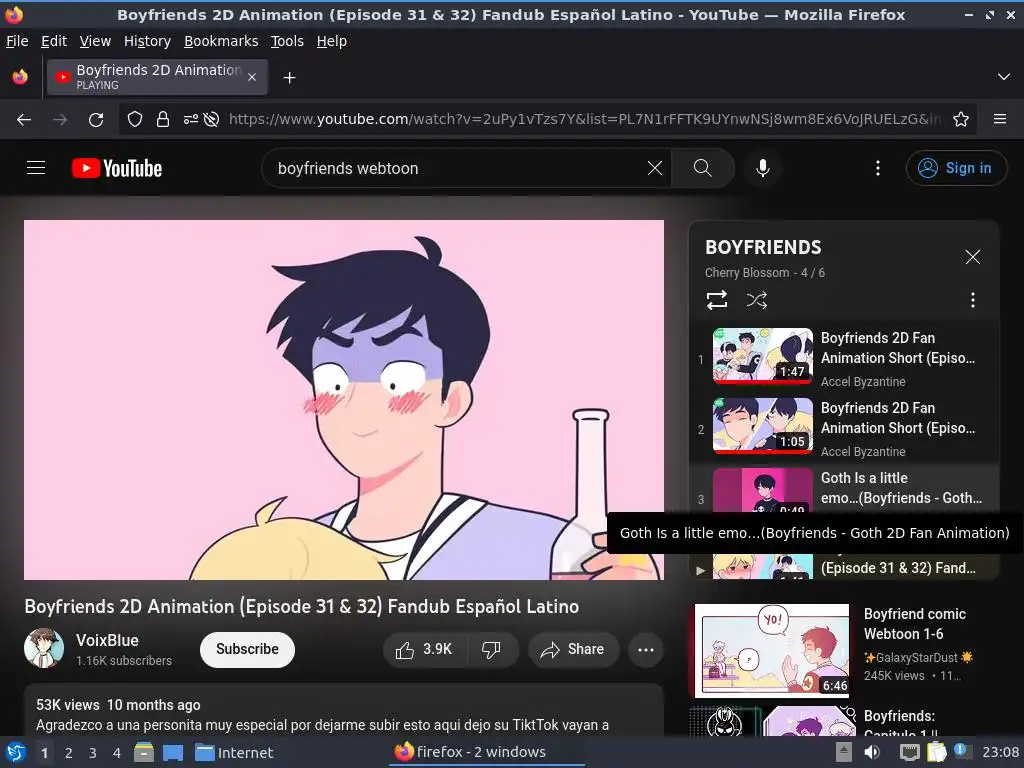1024x768 pixels.
Task: Click the Firefox back arrow
Action: pyautogui.click(x=24, y=120)
